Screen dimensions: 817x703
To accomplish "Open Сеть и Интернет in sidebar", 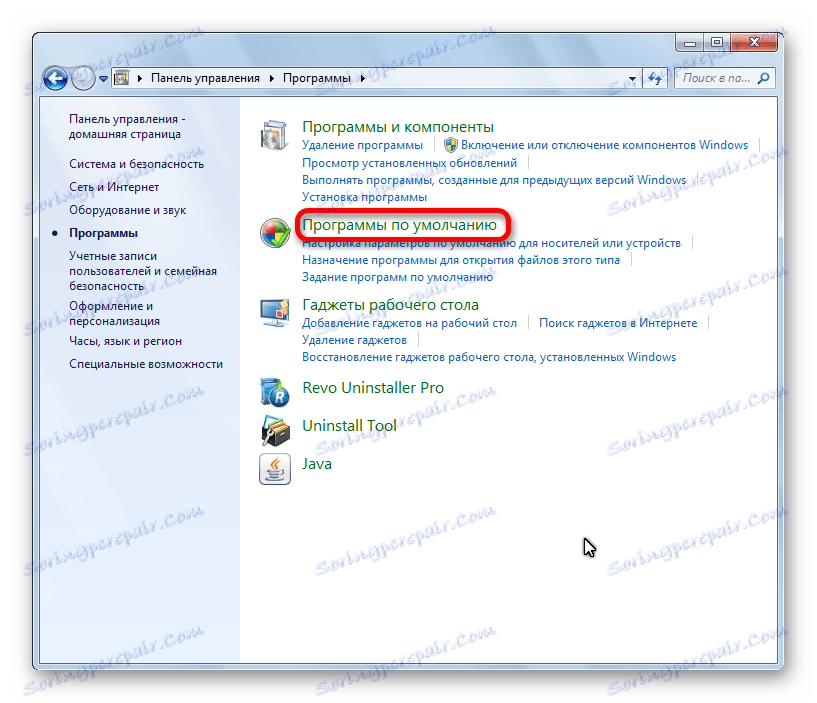I will (x=114, y=187).
